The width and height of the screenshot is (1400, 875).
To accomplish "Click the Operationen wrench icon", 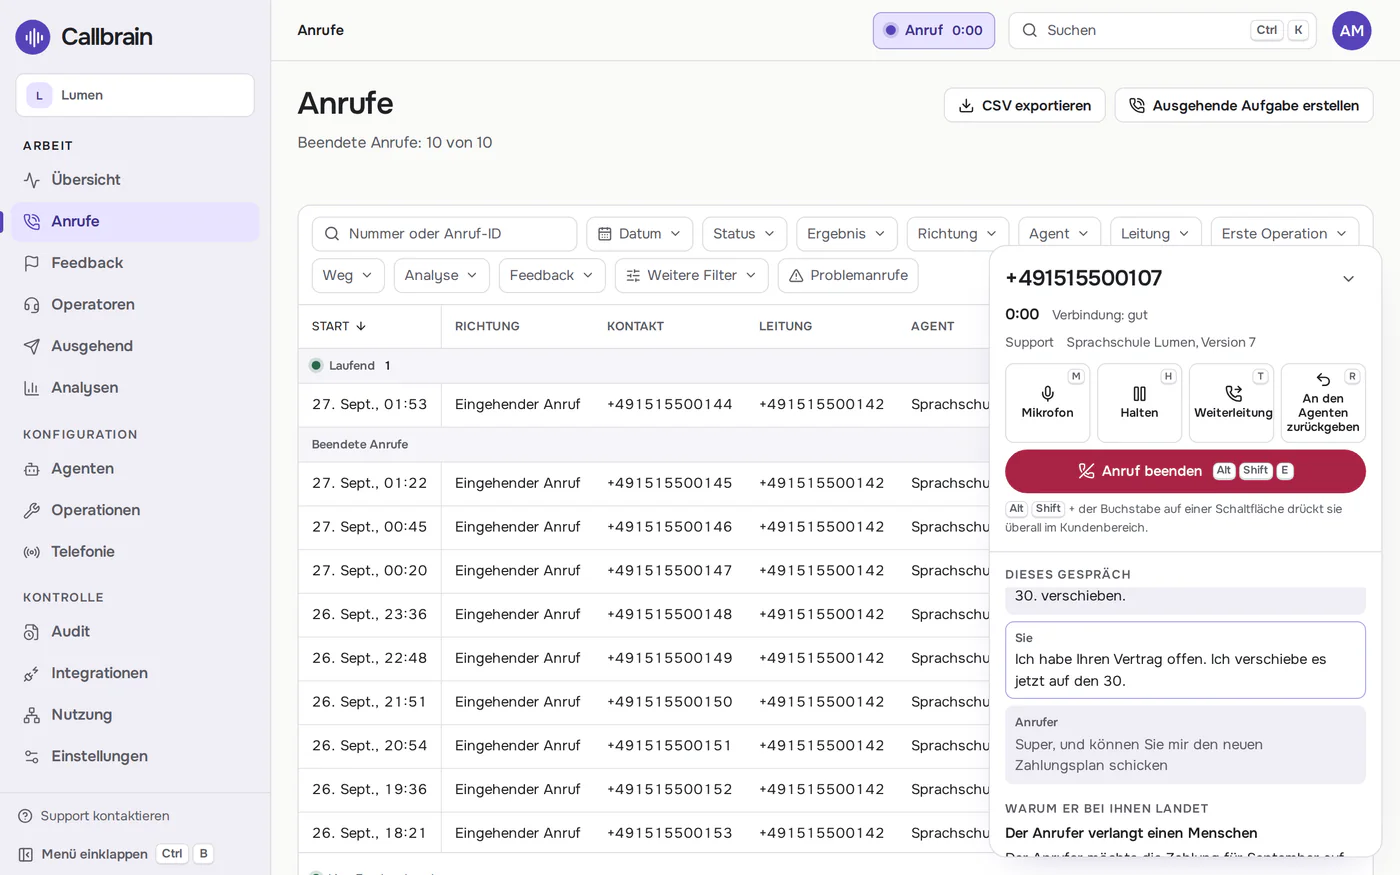I will tap(32, 510).
